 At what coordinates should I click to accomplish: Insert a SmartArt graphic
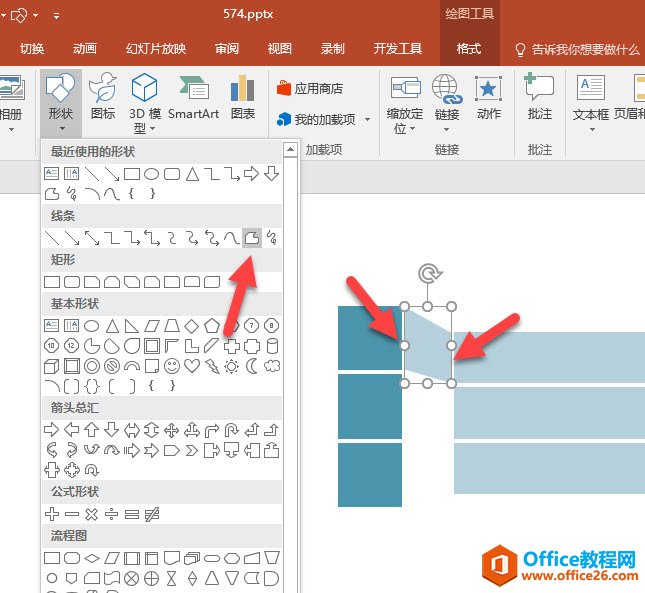(x=193, y=97)
